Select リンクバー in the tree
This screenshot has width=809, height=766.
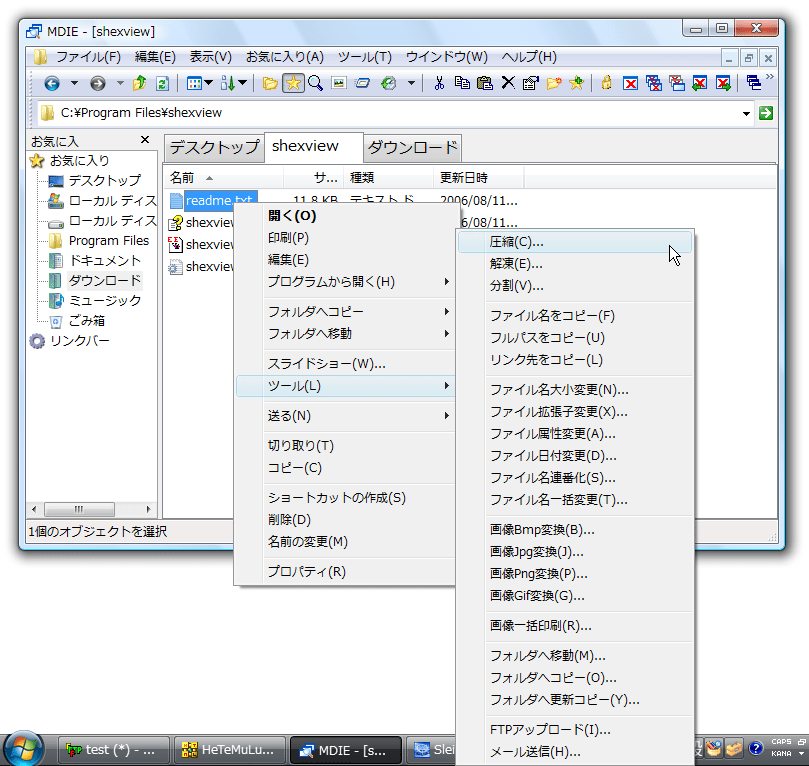pos(79,341)
